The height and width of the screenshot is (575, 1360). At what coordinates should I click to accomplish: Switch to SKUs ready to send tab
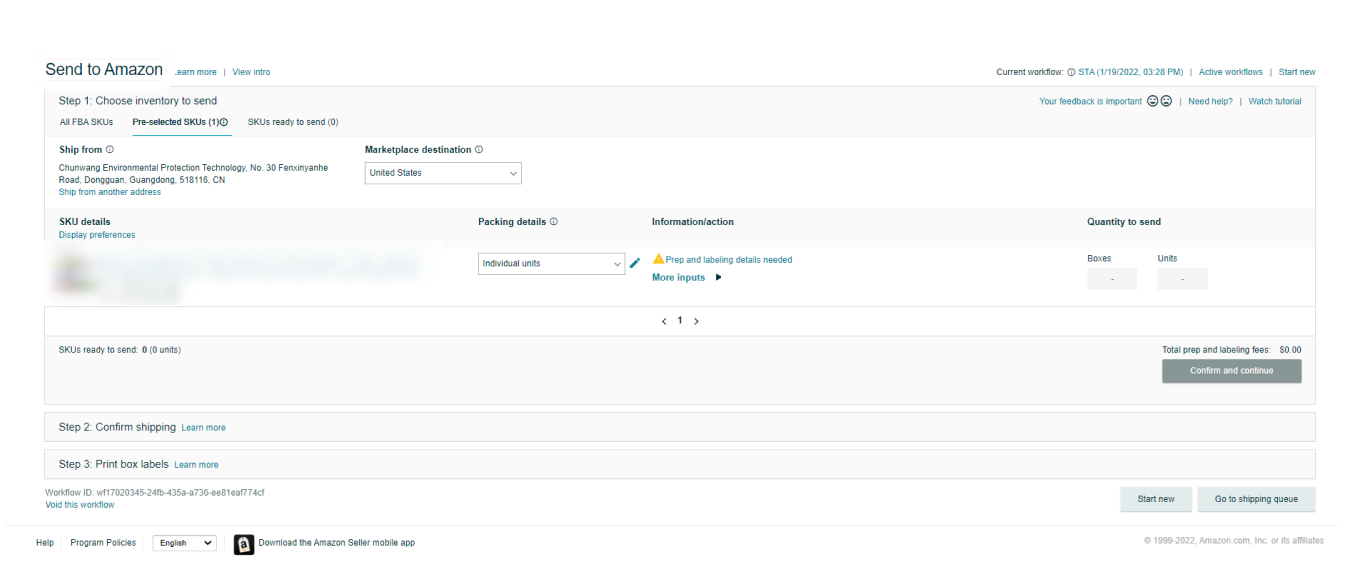293,122
